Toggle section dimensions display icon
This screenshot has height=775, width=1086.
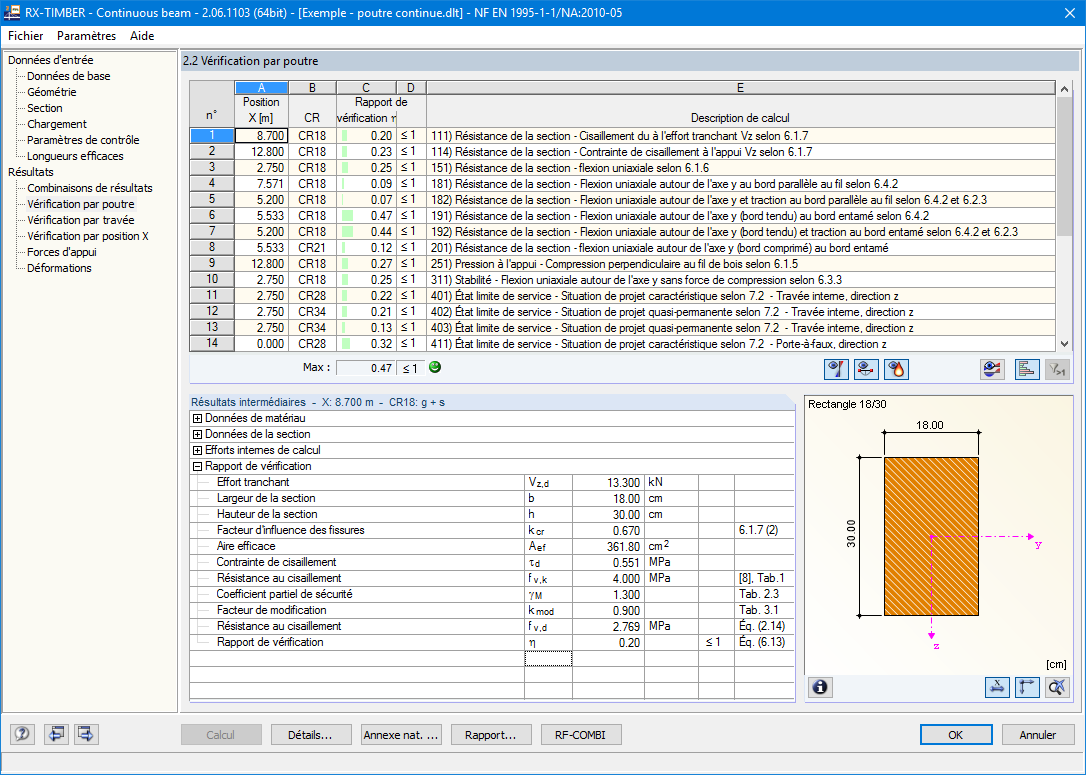pos(997,687)
